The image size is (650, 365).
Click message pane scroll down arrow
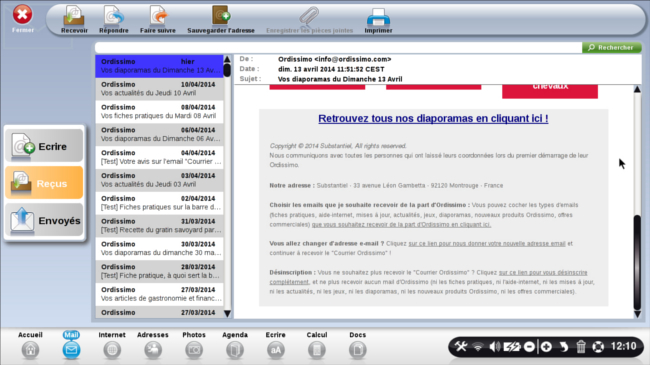tap(637, 314)
